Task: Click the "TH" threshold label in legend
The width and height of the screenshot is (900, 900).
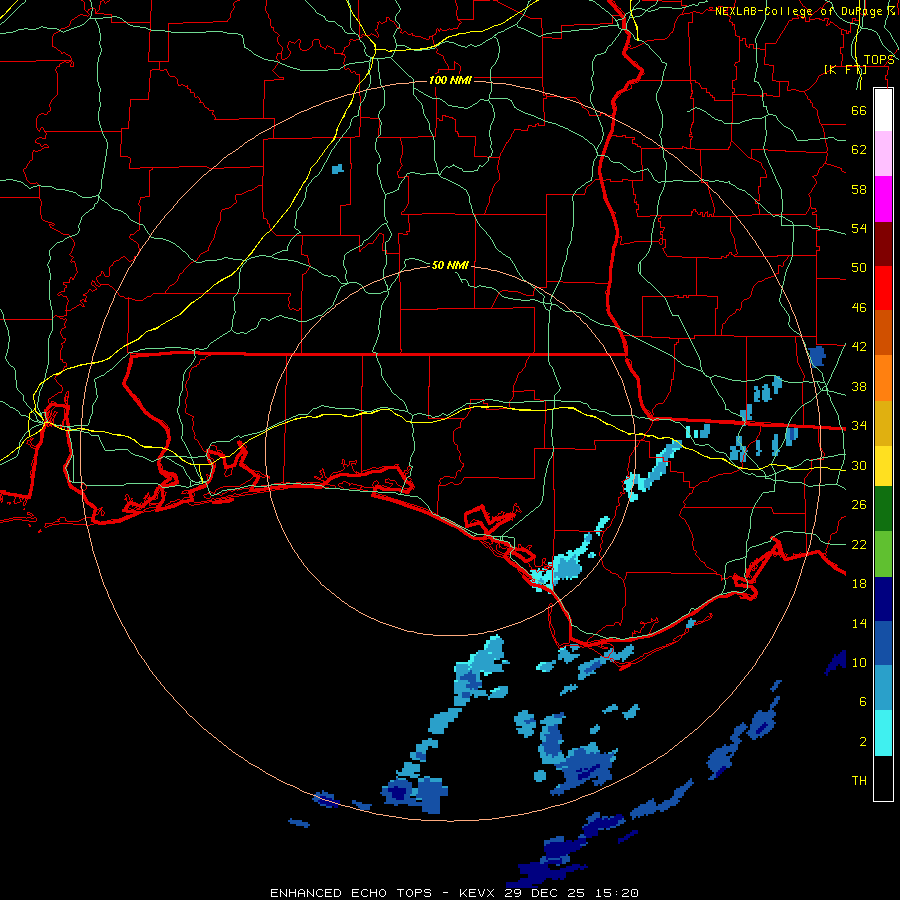Action: tap(859, 781)
